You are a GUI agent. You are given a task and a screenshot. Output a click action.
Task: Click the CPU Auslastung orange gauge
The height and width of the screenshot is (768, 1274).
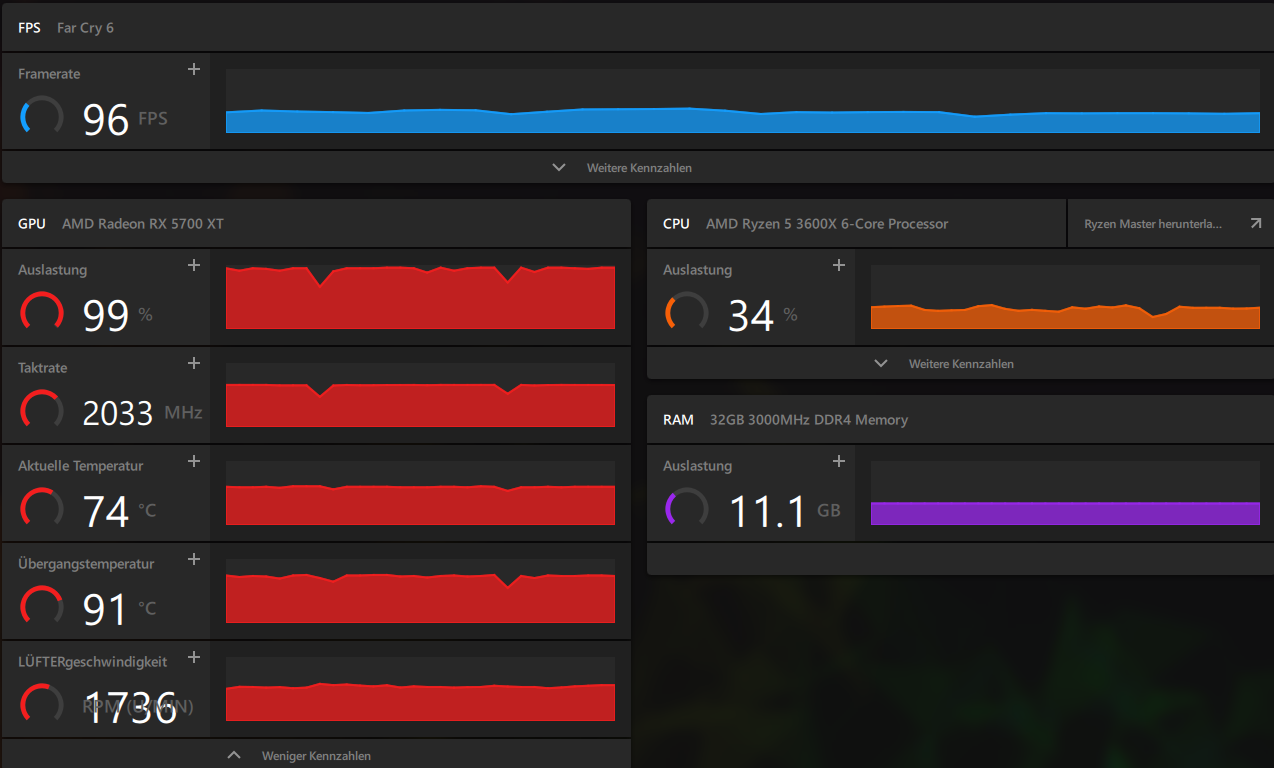[x=687, y=313]
